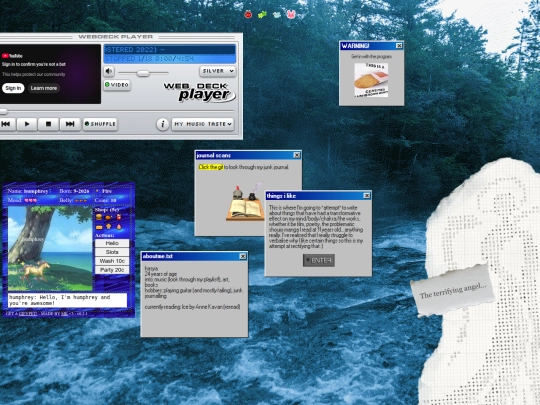Viewport: 540px width, 405px height.
Task: Stop playback in Webdeck Player
Action: tap(48, 124)
